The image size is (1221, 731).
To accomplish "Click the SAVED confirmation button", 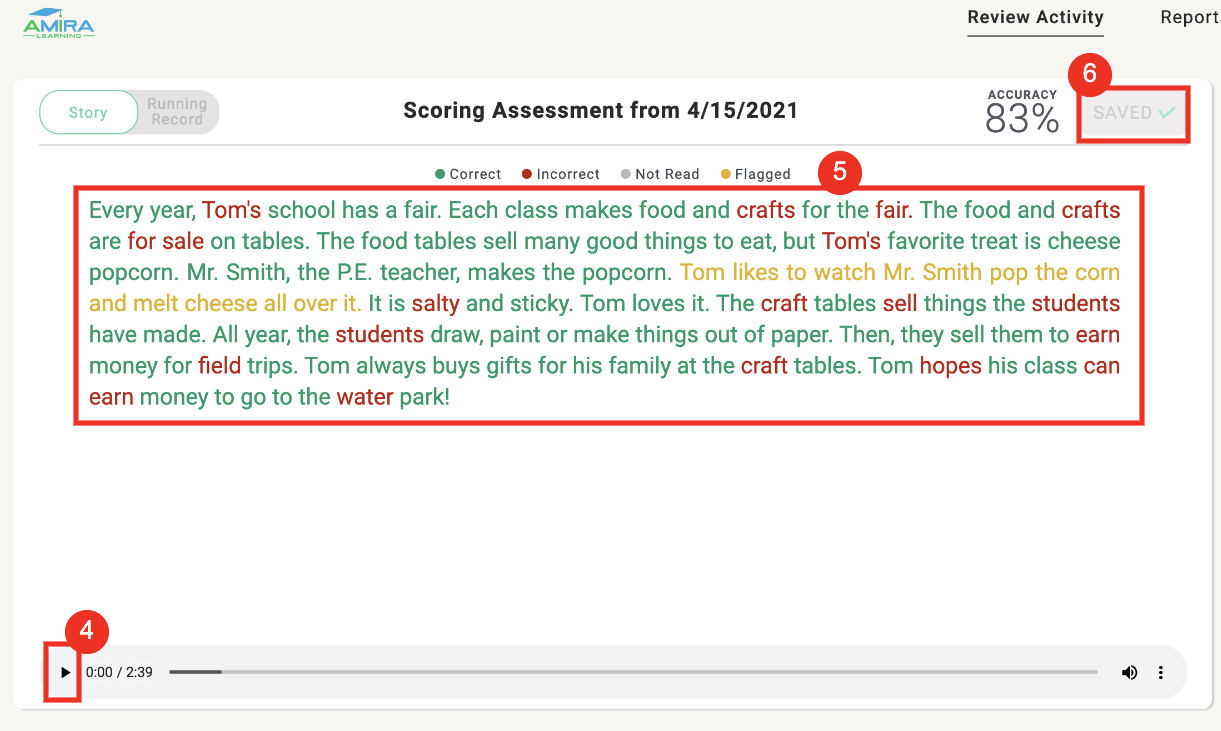I will [x=1133, y=113].
